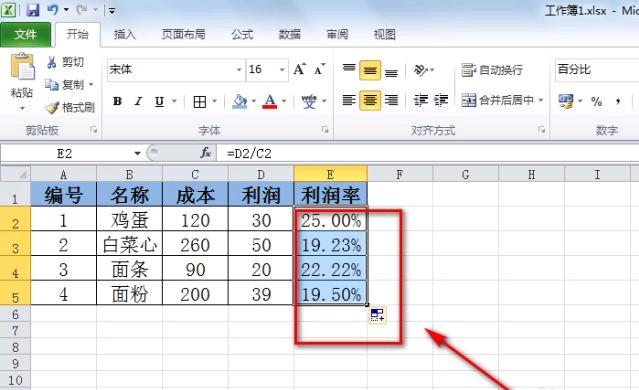
Task: Expand the font name dropdown showing 宋体
Action: [239, 70]
